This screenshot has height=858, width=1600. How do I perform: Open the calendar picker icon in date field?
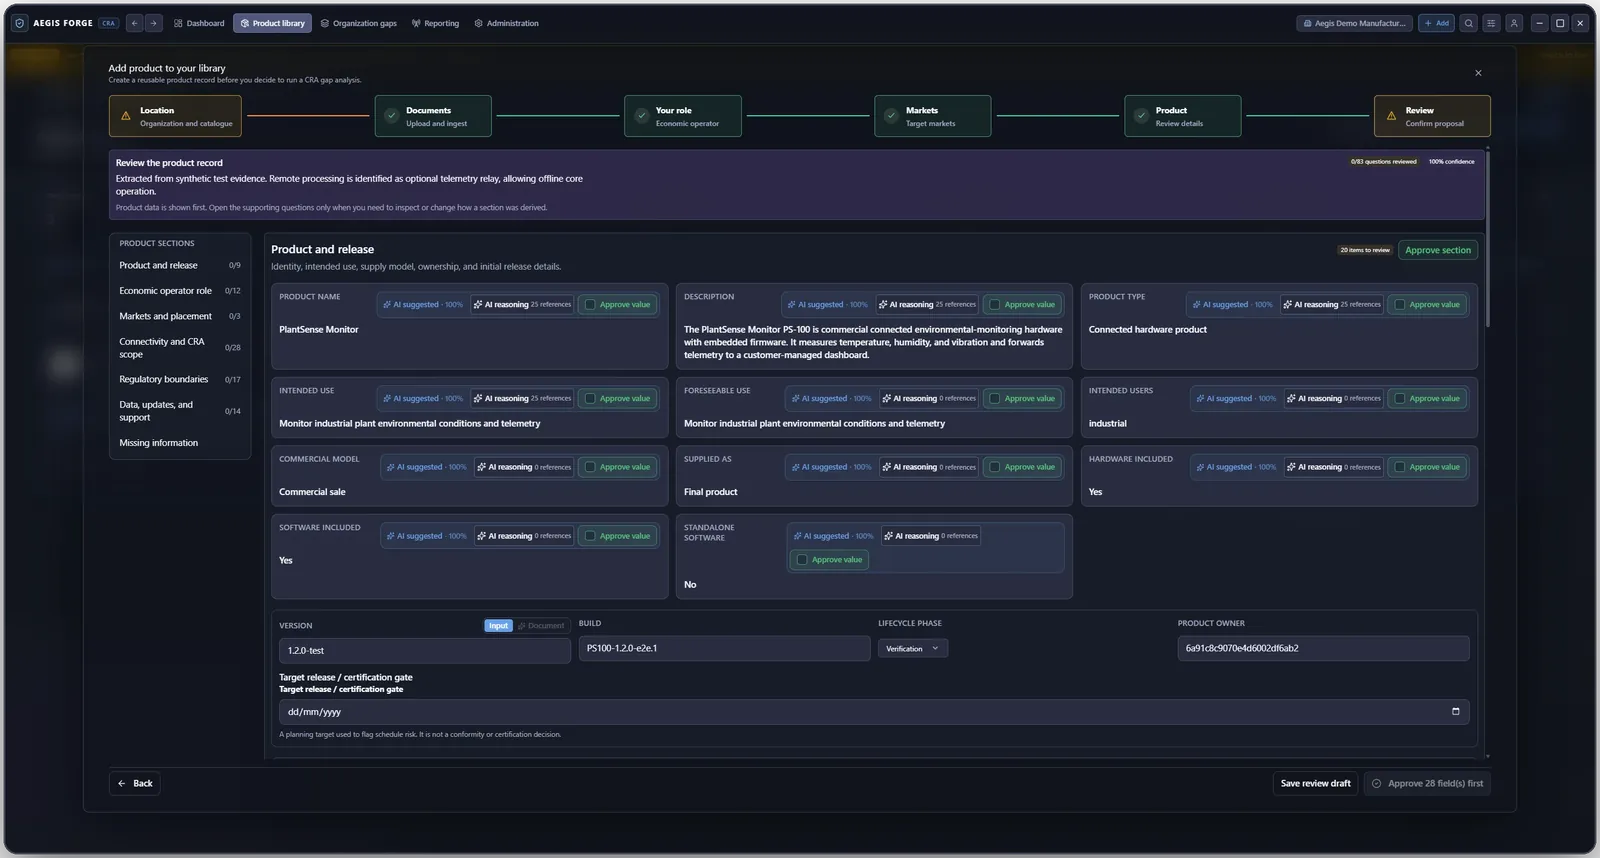[x=1455, y=712]
